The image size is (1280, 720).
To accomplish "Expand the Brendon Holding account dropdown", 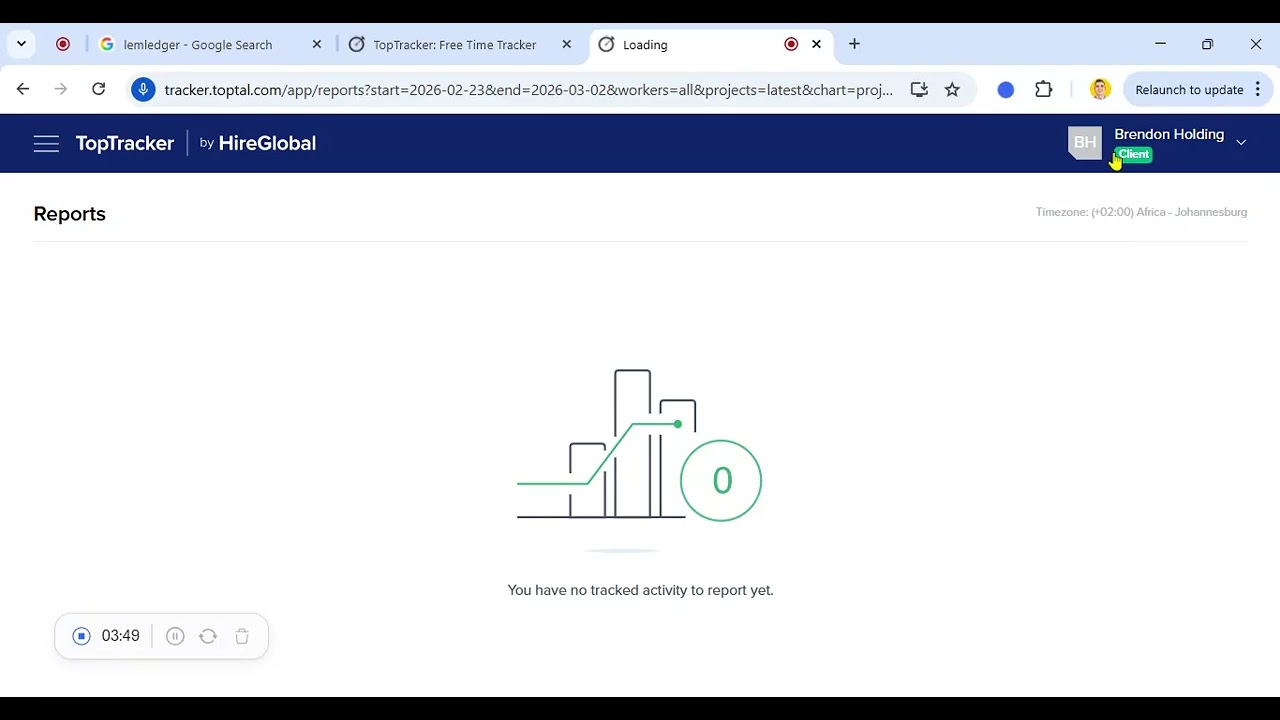I will (x=1241, y=143).
